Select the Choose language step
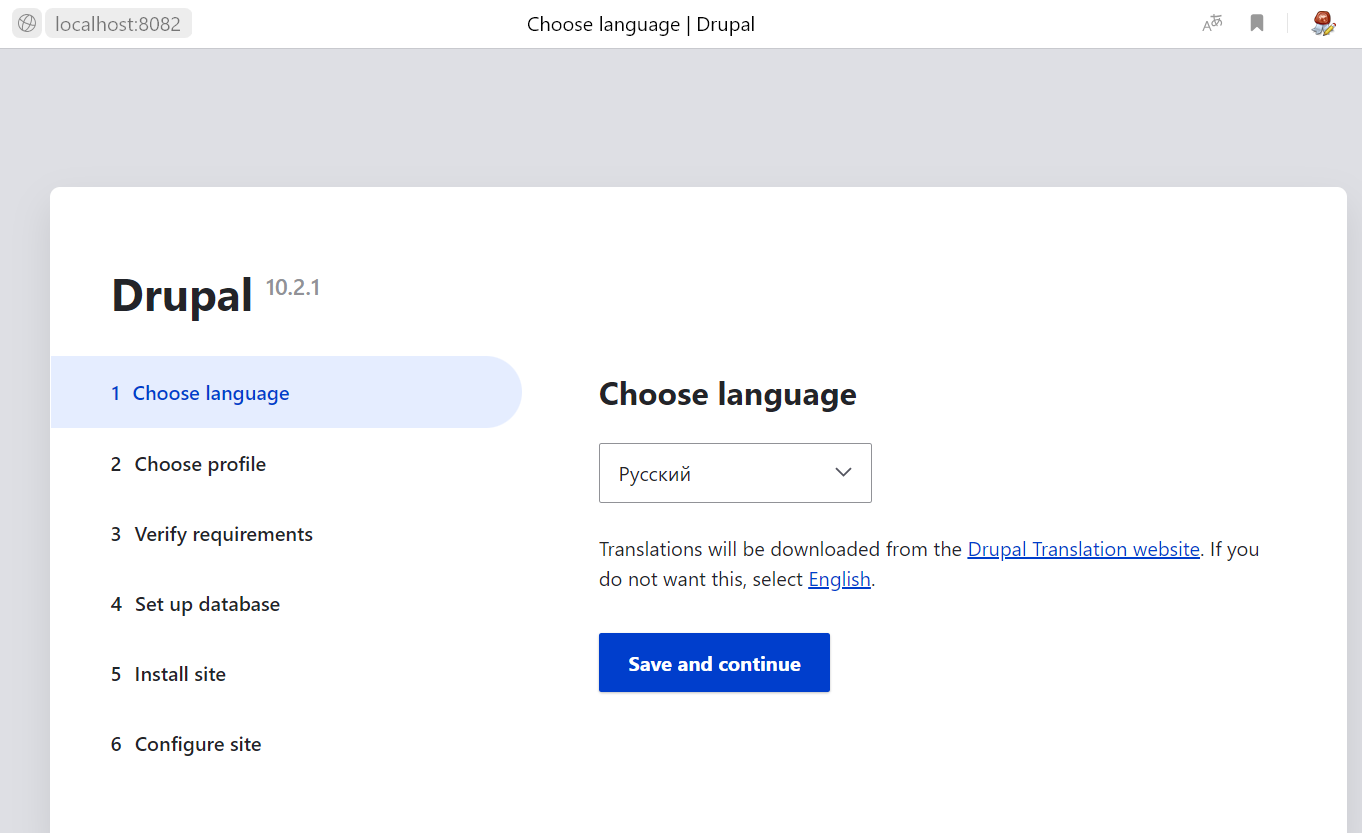Image resolution: width=1362 pixels, height=833 pixels. click(x=286, y=392)
